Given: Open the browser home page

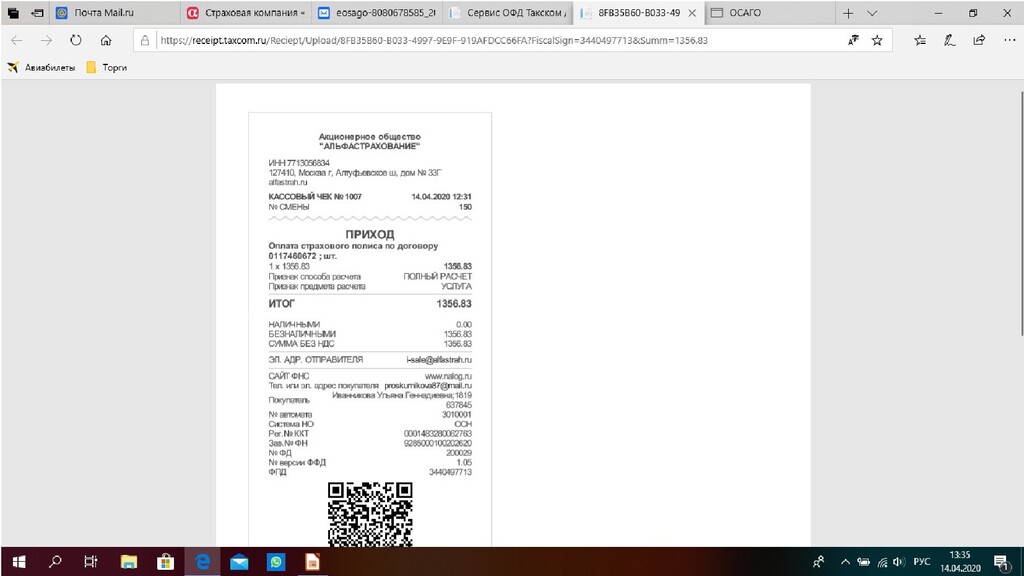Looking at the screenshot, I should [x=106, y=40].
